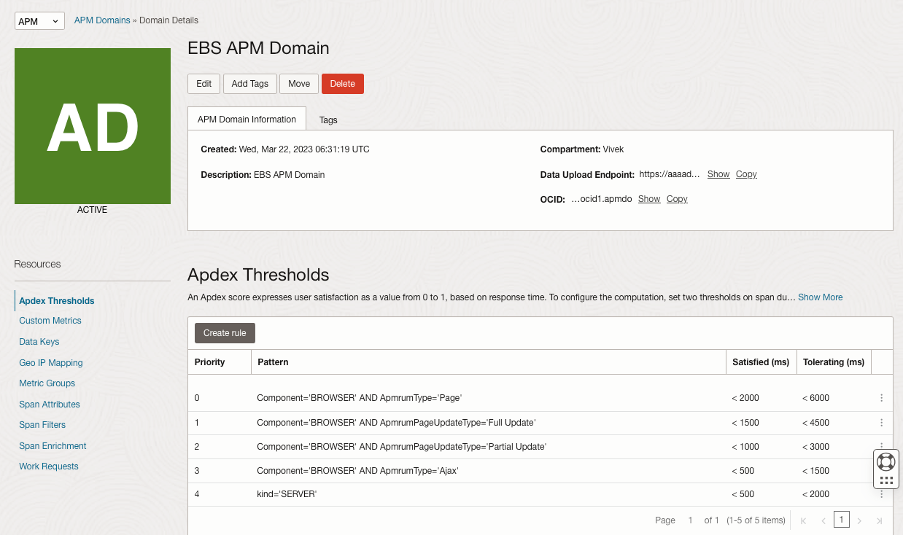This screenshot has height=536, width=904.
Task: Open actions menu for priority 1 rule
Action: pos(881,422)
